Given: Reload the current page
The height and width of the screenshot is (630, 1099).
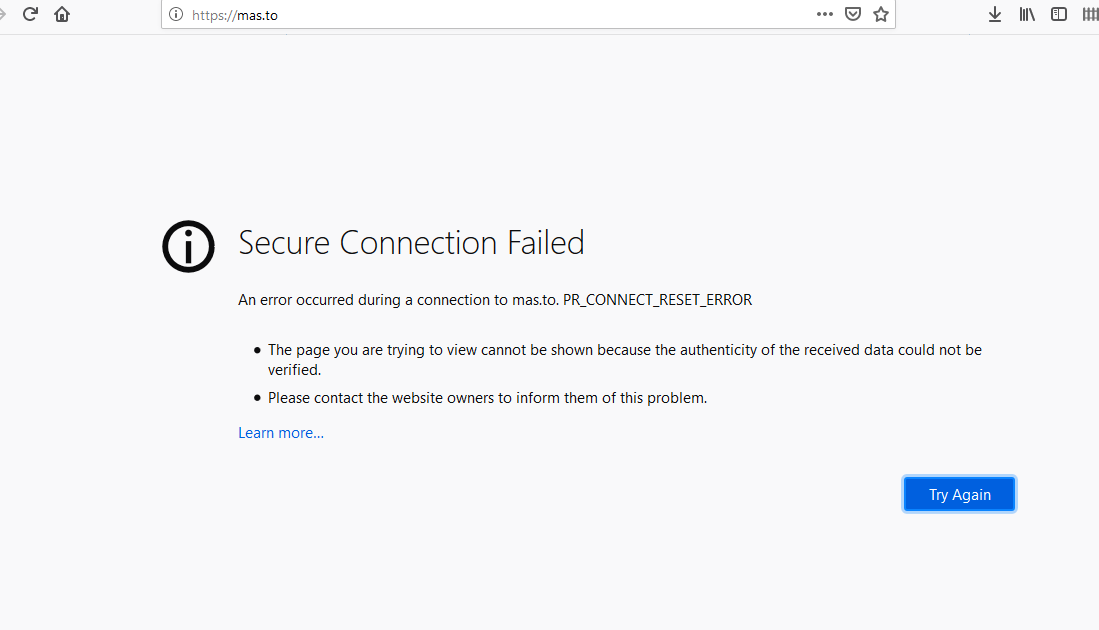Looking at the screenshot, I should click(30, 14).
